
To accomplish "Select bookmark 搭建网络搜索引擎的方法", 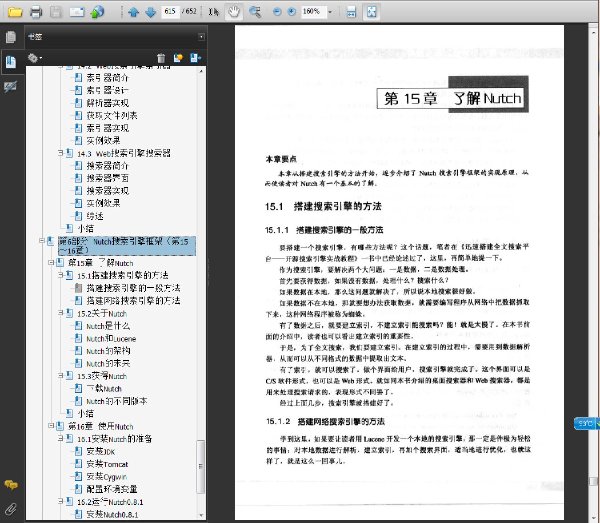I will (x=133, y=300).
